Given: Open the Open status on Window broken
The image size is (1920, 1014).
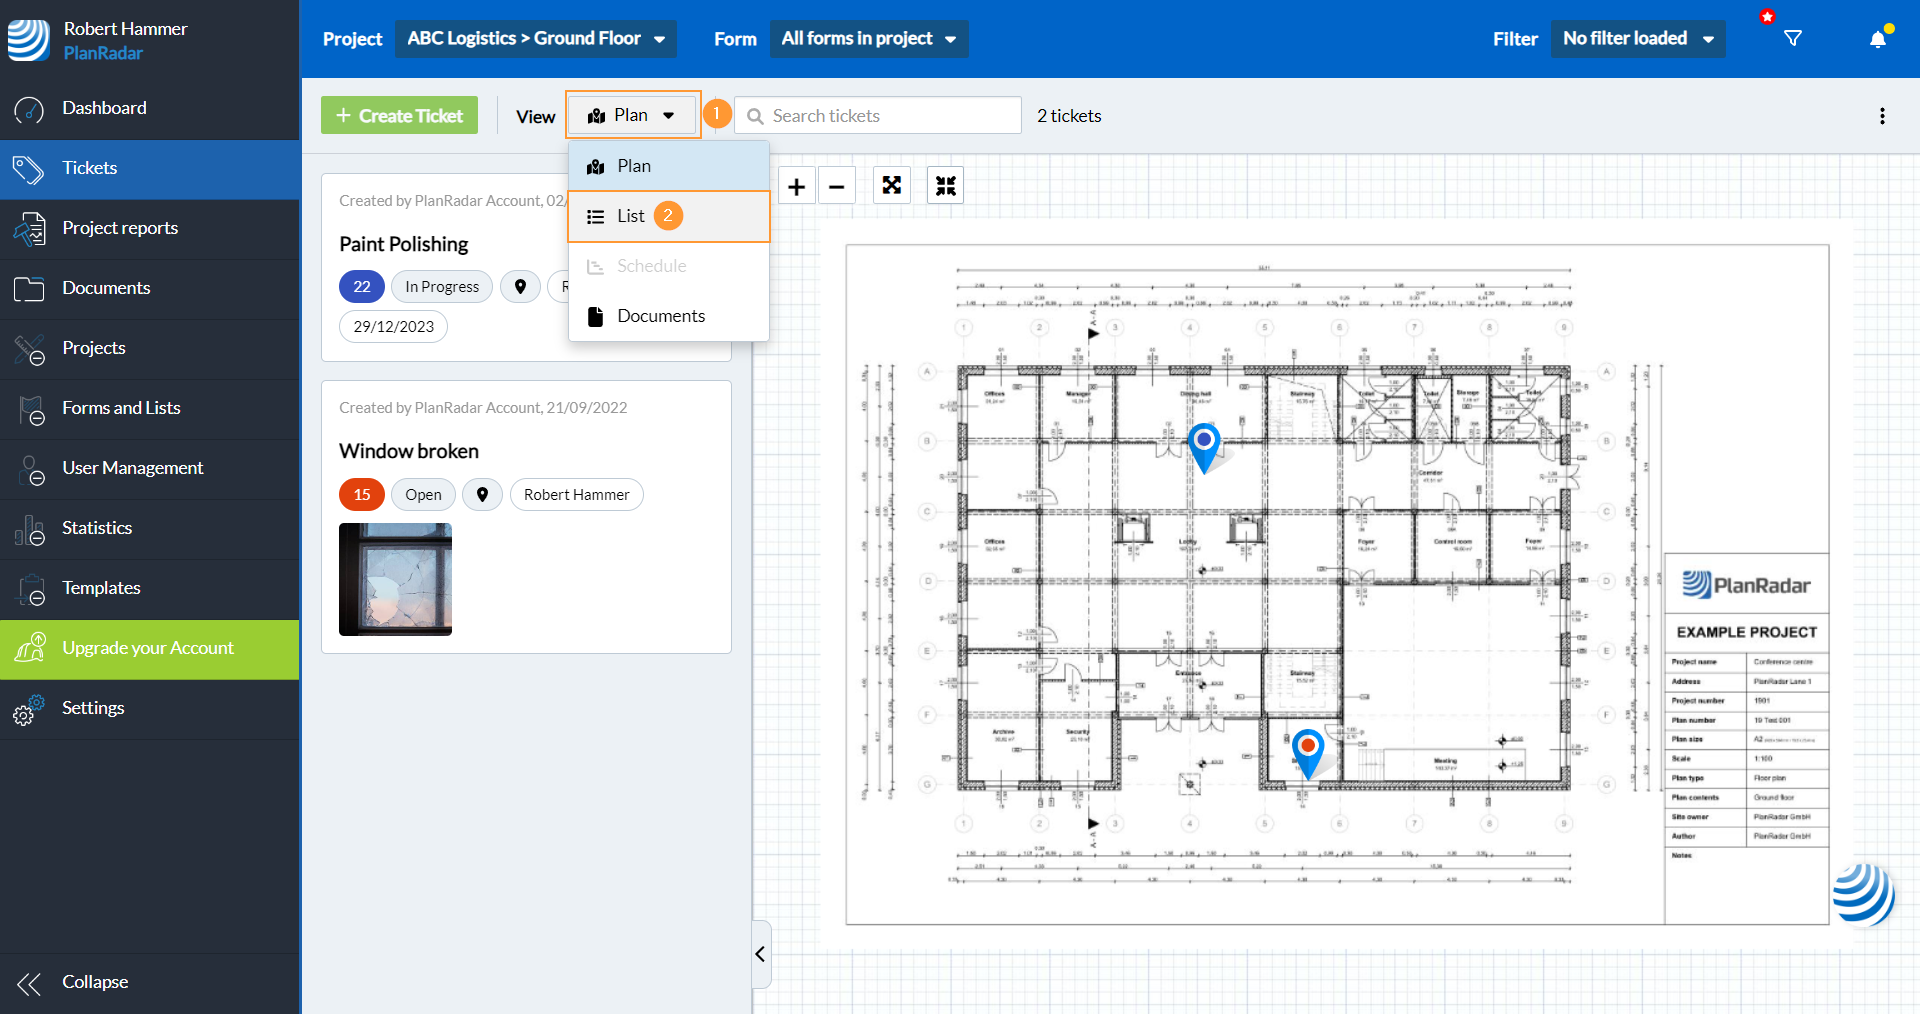Looking at the screenshot, I should [x=423, y=495].
